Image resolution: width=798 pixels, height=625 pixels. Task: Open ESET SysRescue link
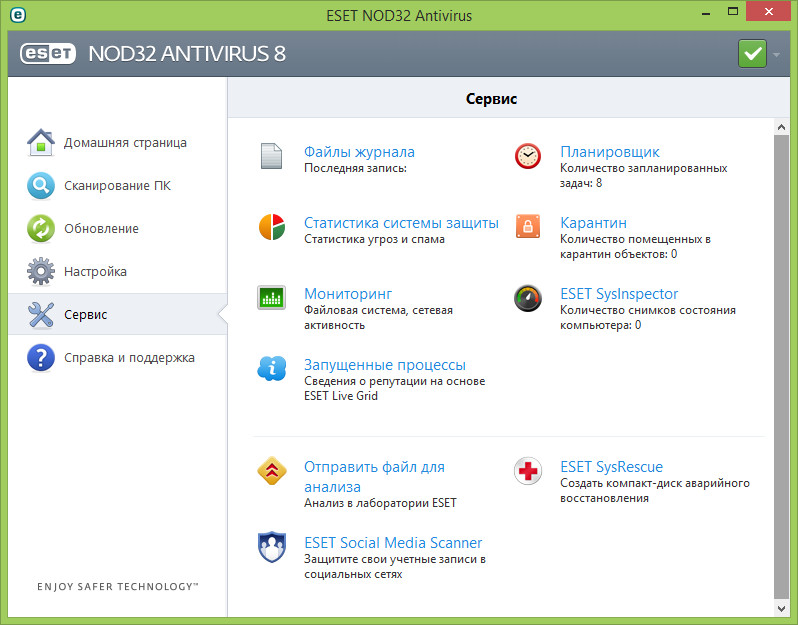point(611,467)
